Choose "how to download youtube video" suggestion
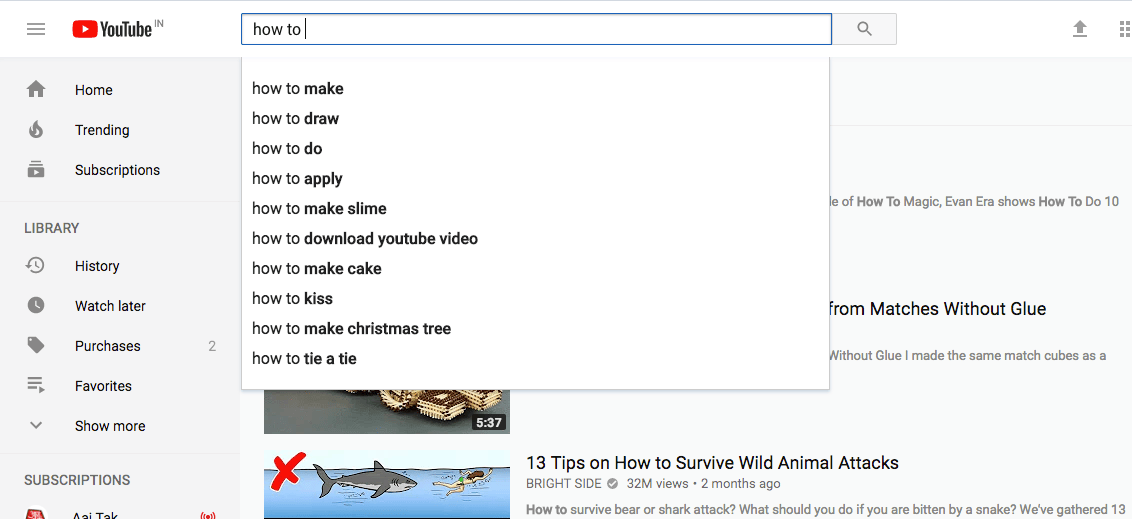The width and height of the screenshot is (1132, 519). click(365, 239)
